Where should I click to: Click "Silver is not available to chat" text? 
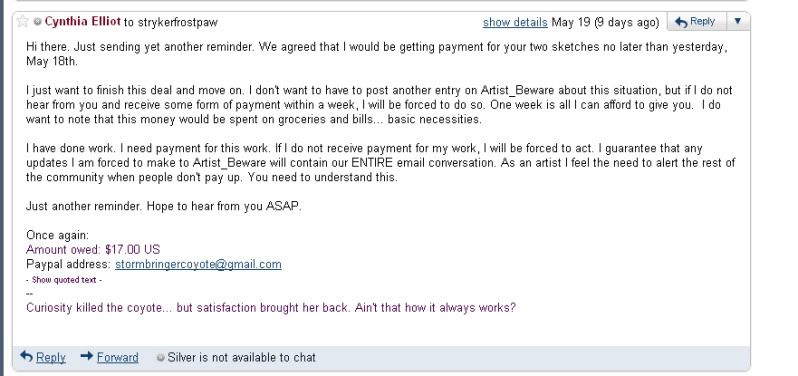pyautogui.click(x=242, y=358)
